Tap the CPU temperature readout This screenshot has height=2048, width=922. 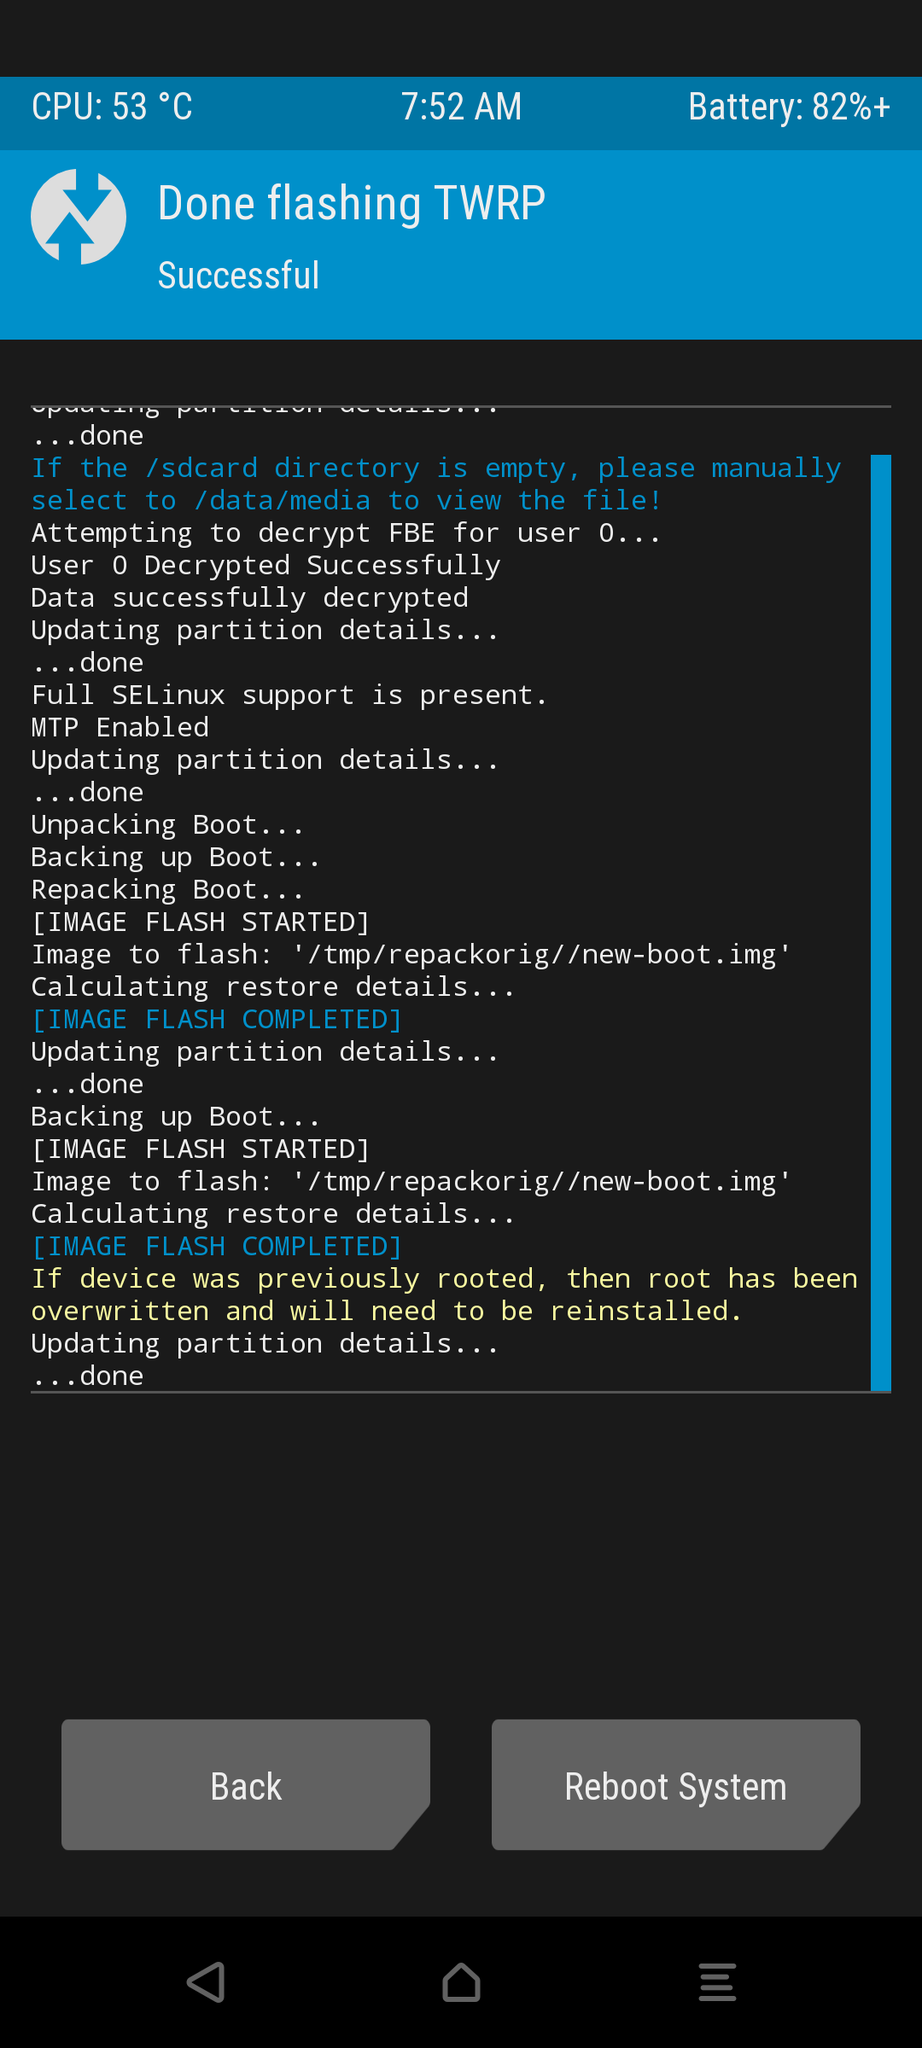click(112, 107)
